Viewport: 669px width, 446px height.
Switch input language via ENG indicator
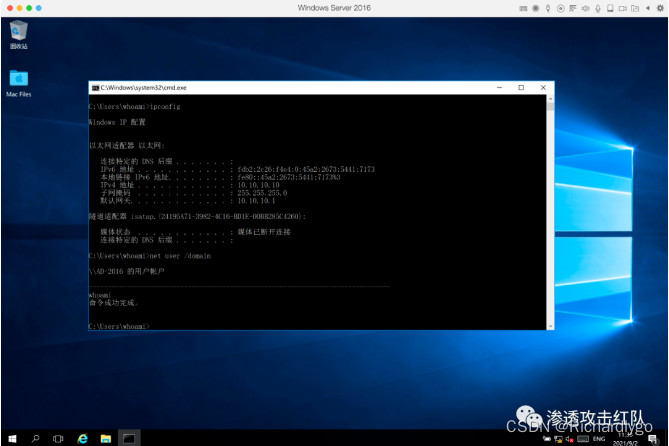(x=599, y=438)
